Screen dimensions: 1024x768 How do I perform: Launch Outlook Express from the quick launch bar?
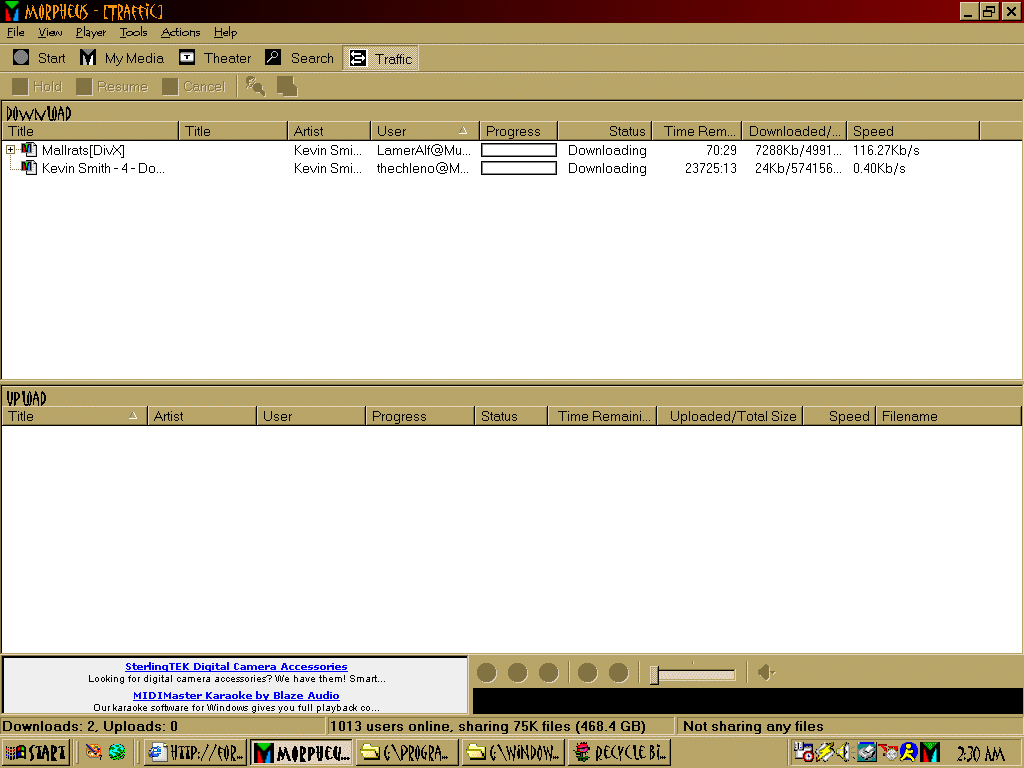(93, 752)
